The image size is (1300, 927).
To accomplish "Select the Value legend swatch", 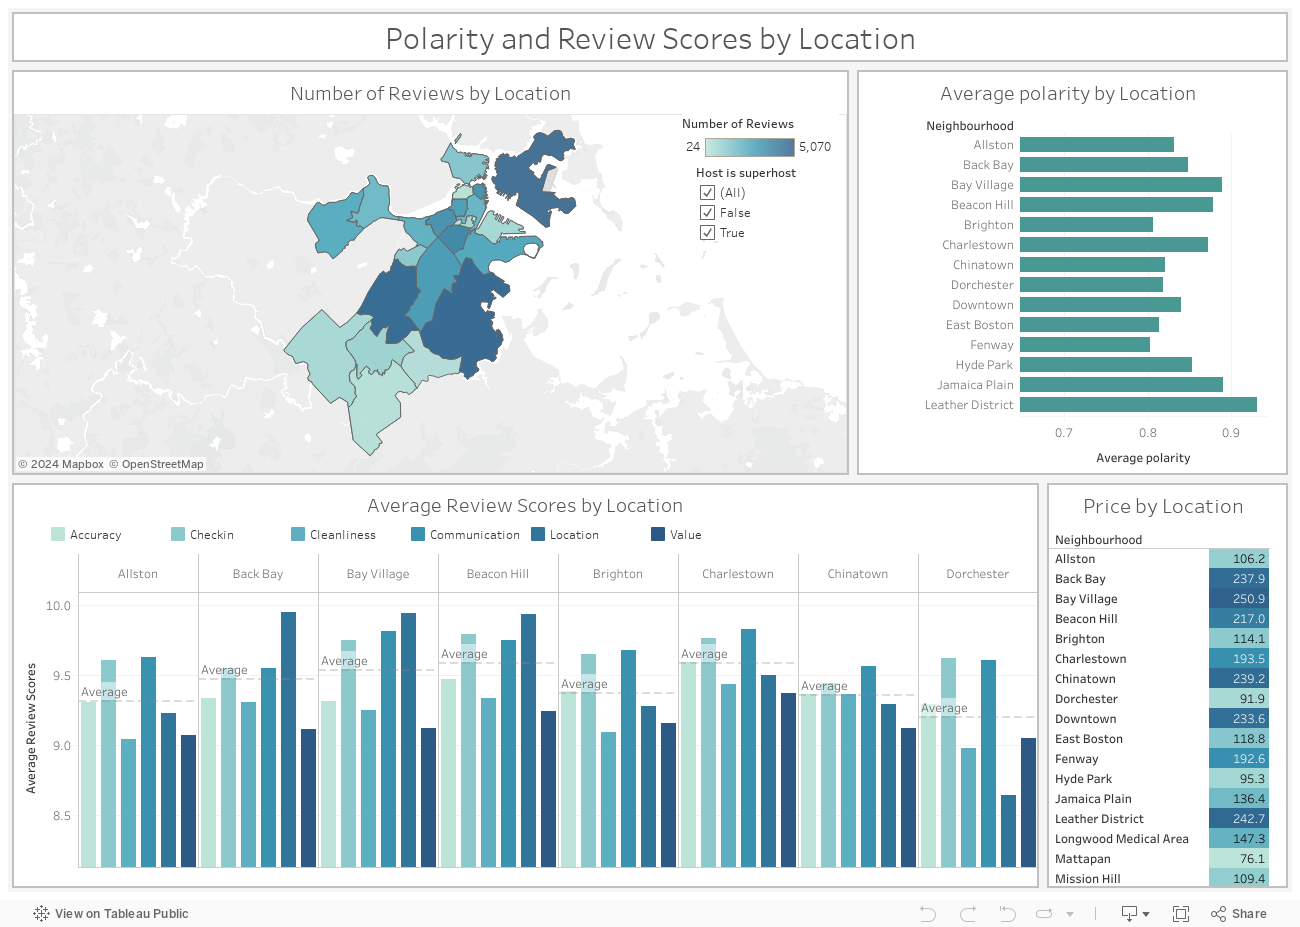I will (658, 534).
